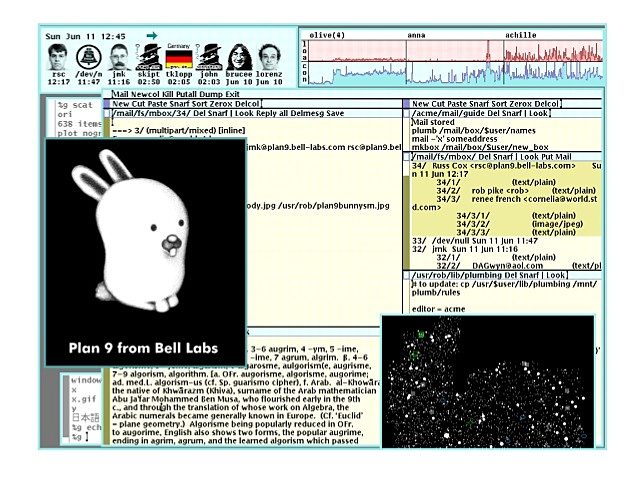Click the 'editor = acme' line in plumbing

[x=438, y=309]
